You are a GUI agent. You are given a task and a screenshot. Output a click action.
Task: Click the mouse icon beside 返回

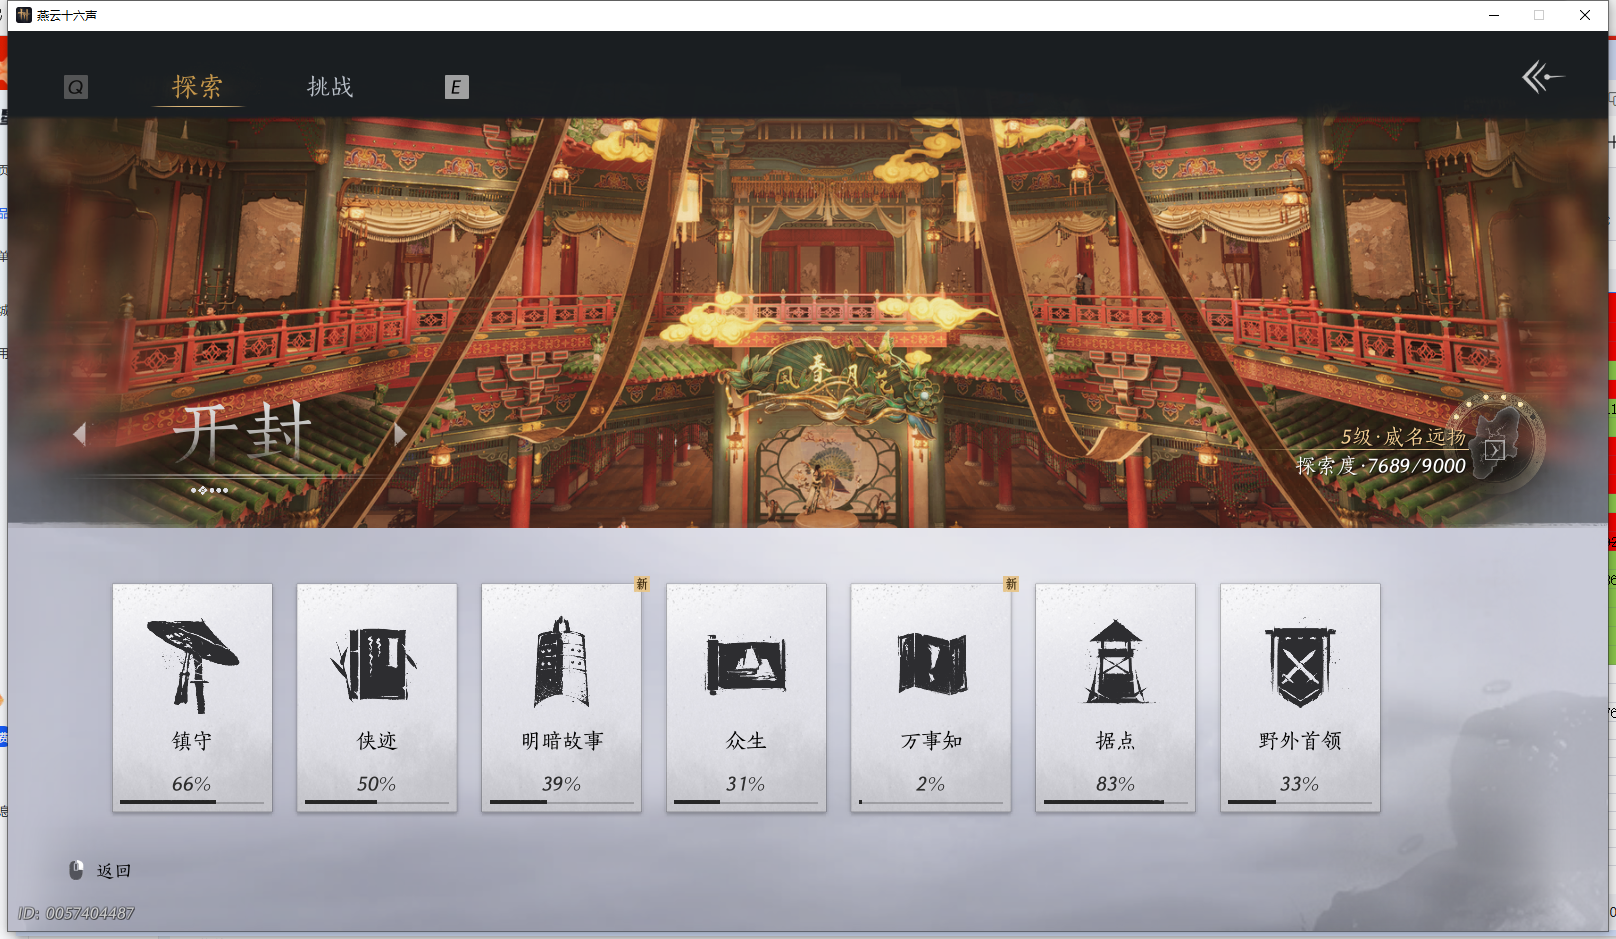click(76, 870)
